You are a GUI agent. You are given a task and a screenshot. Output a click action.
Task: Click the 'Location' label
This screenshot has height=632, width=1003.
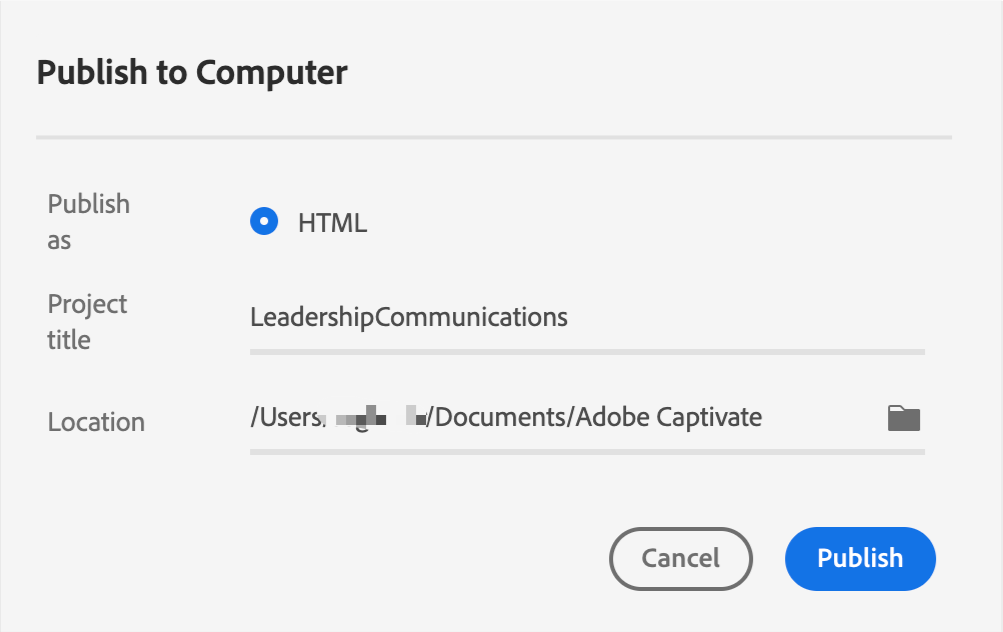pyautogui.click(x=96, y=422)
